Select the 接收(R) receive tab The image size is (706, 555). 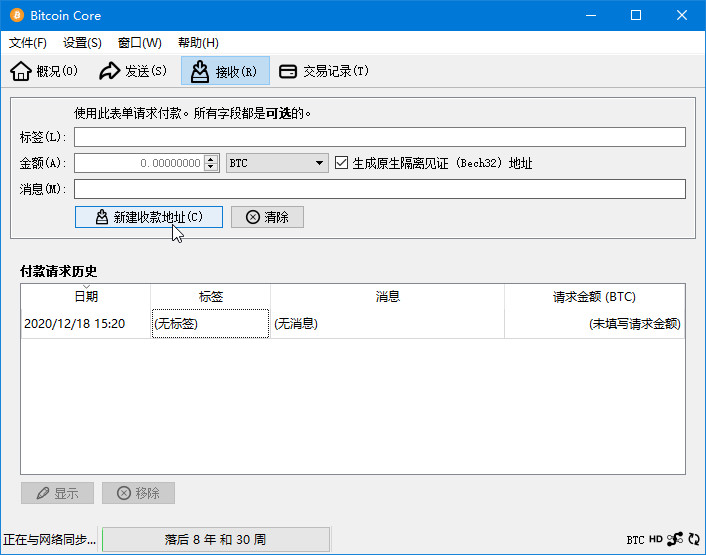pyautogui.click(x=225, y=71)
